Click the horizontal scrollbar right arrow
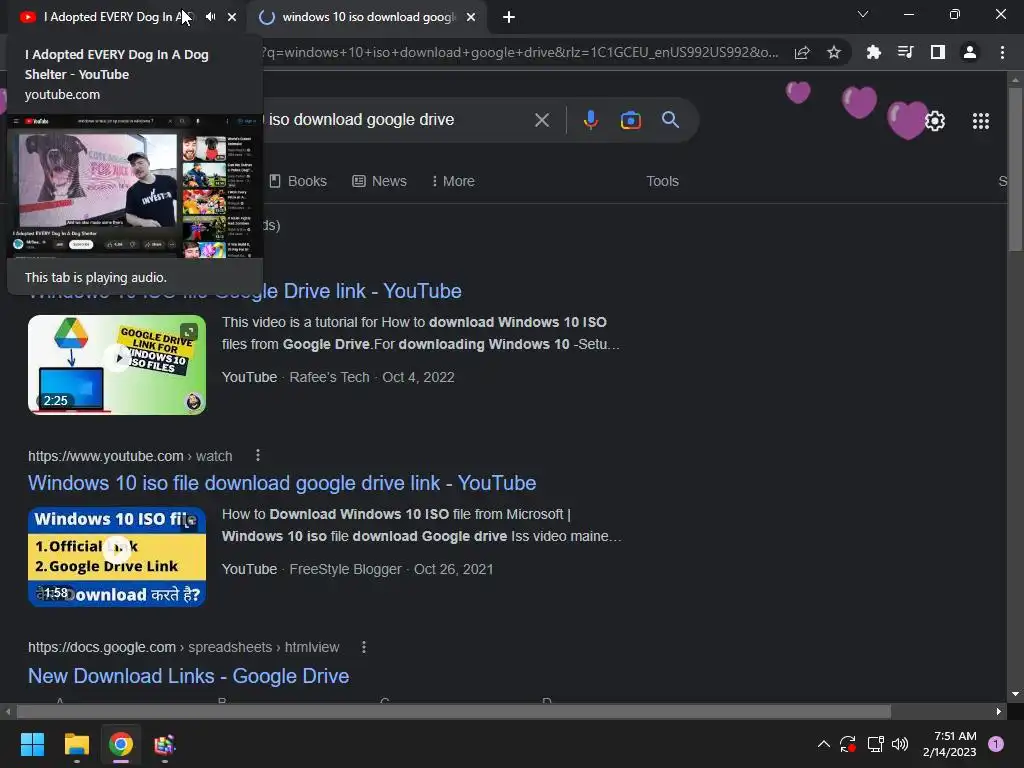 click(x=999, y=711)
